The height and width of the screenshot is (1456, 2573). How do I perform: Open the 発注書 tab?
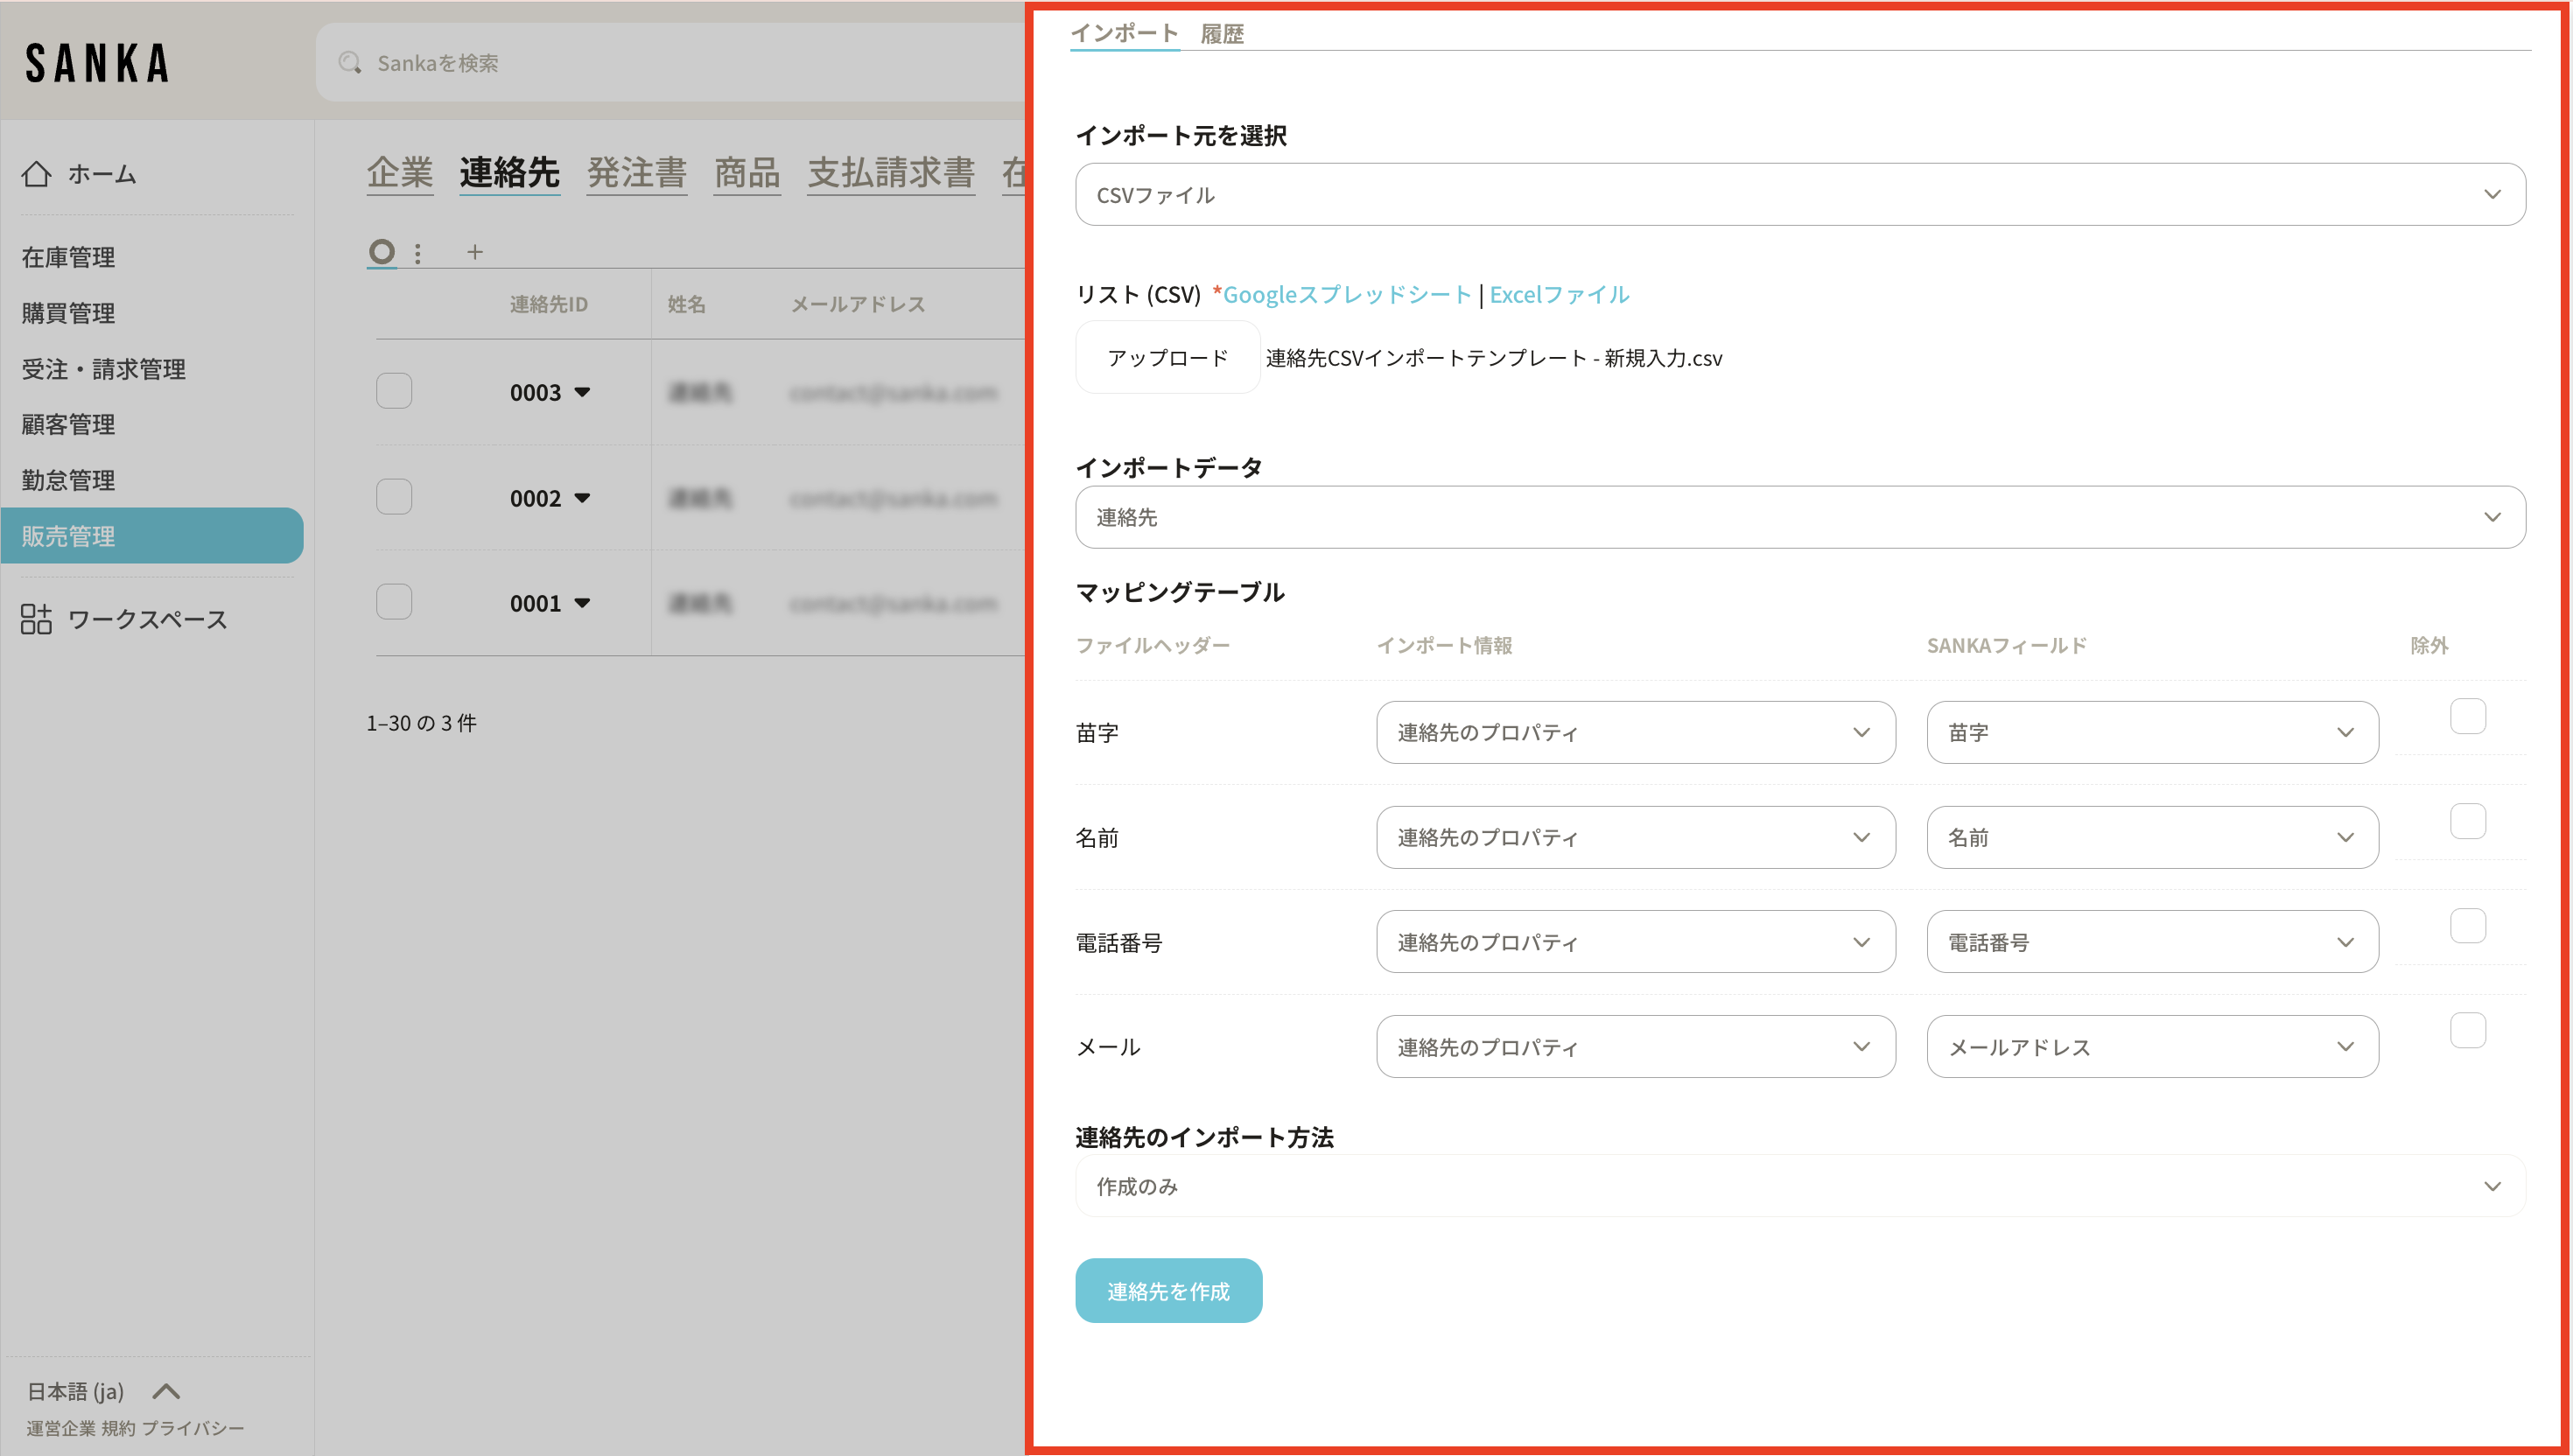click(x=636, y=173)
